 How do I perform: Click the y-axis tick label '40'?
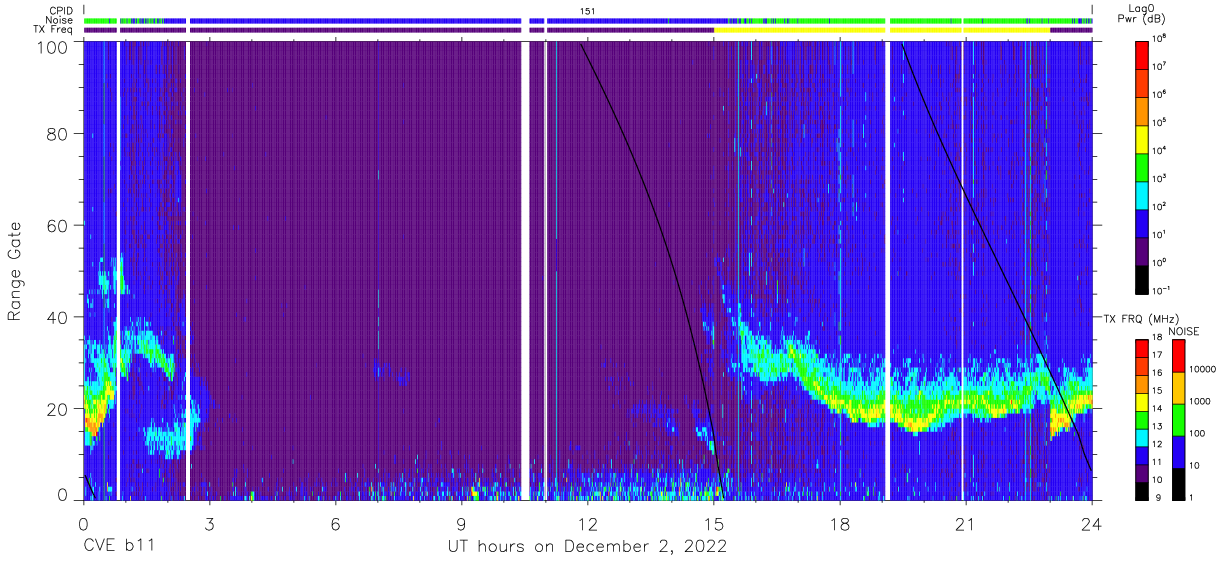coord(58,317)
